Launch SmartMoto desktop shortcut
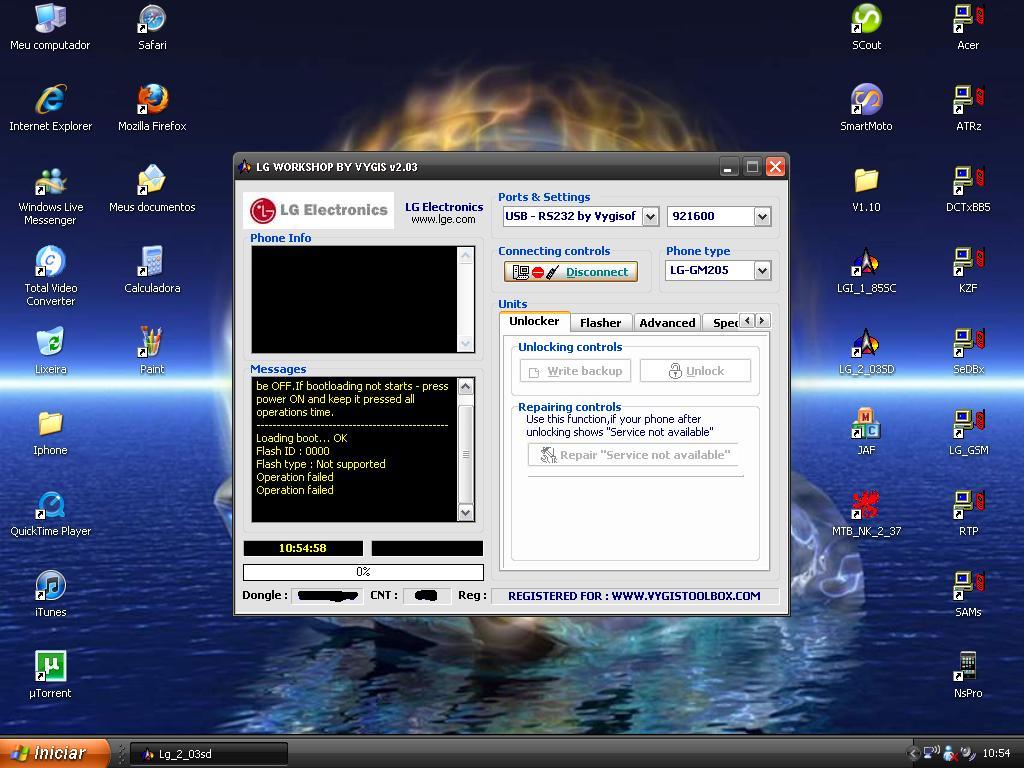The image size is (1024, 768). (x=866, y=108)
